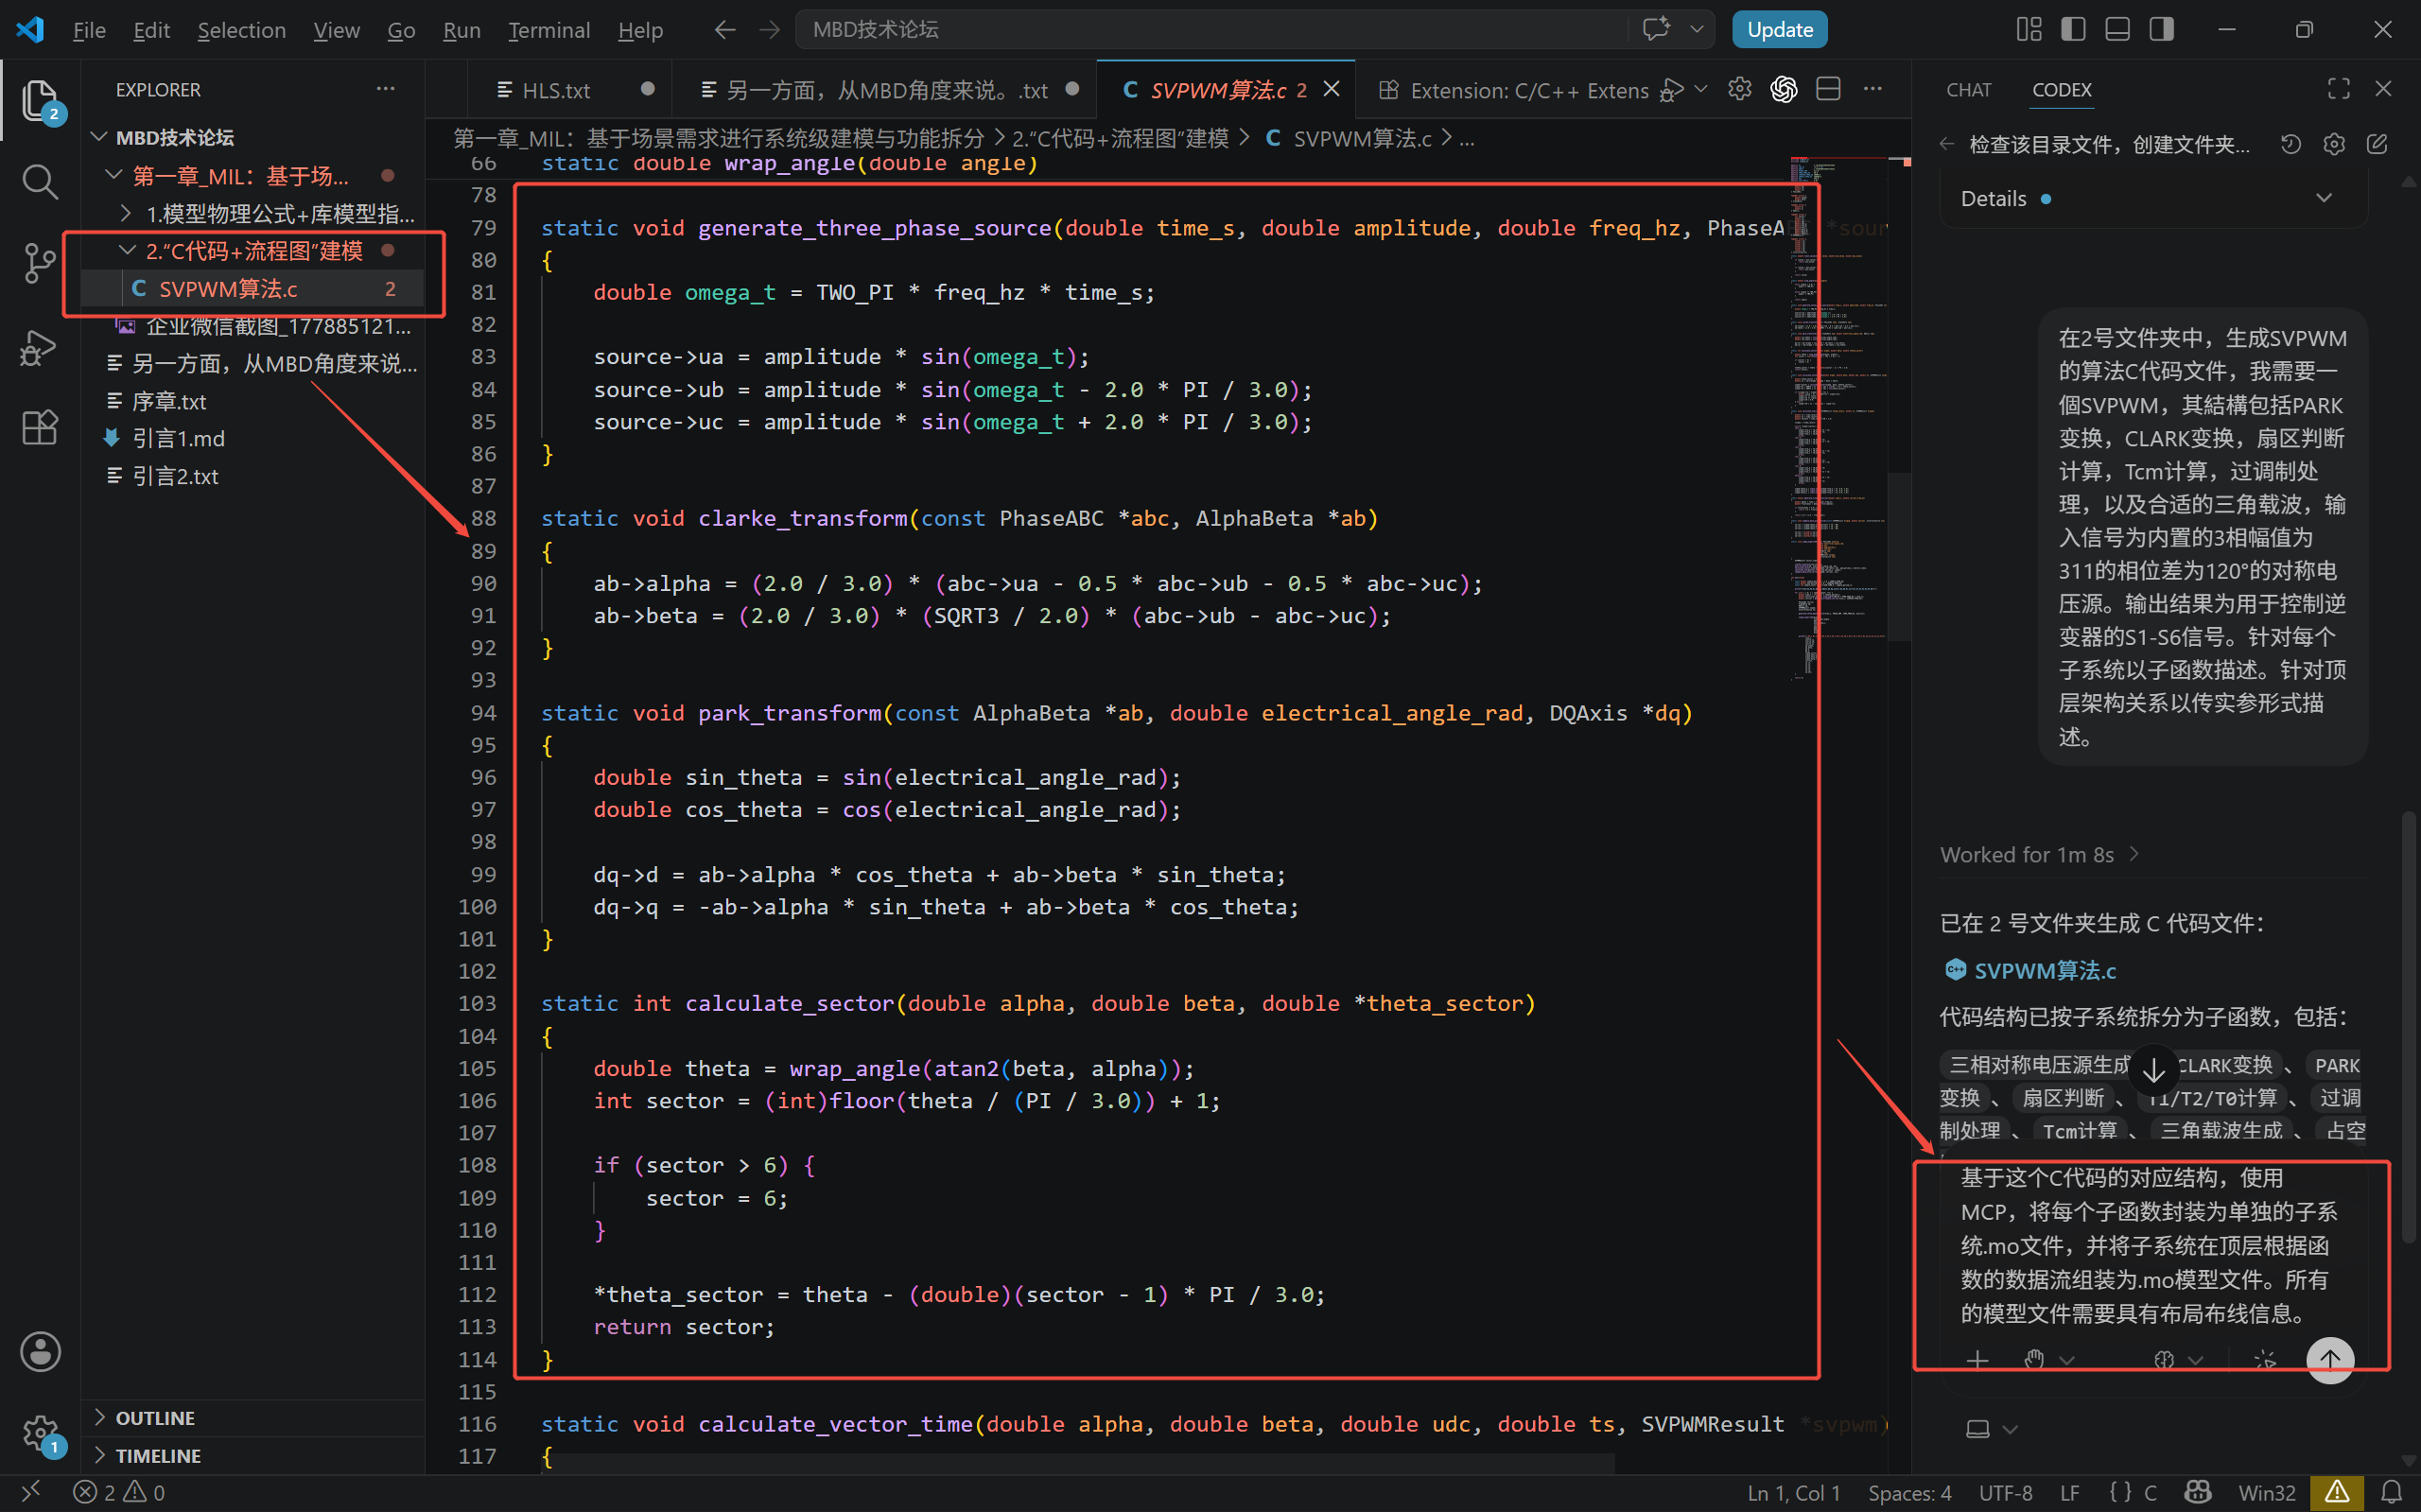Click the chat sparkle icon in title bar
The image size is (2421, 1512).
click(1657, 29)
